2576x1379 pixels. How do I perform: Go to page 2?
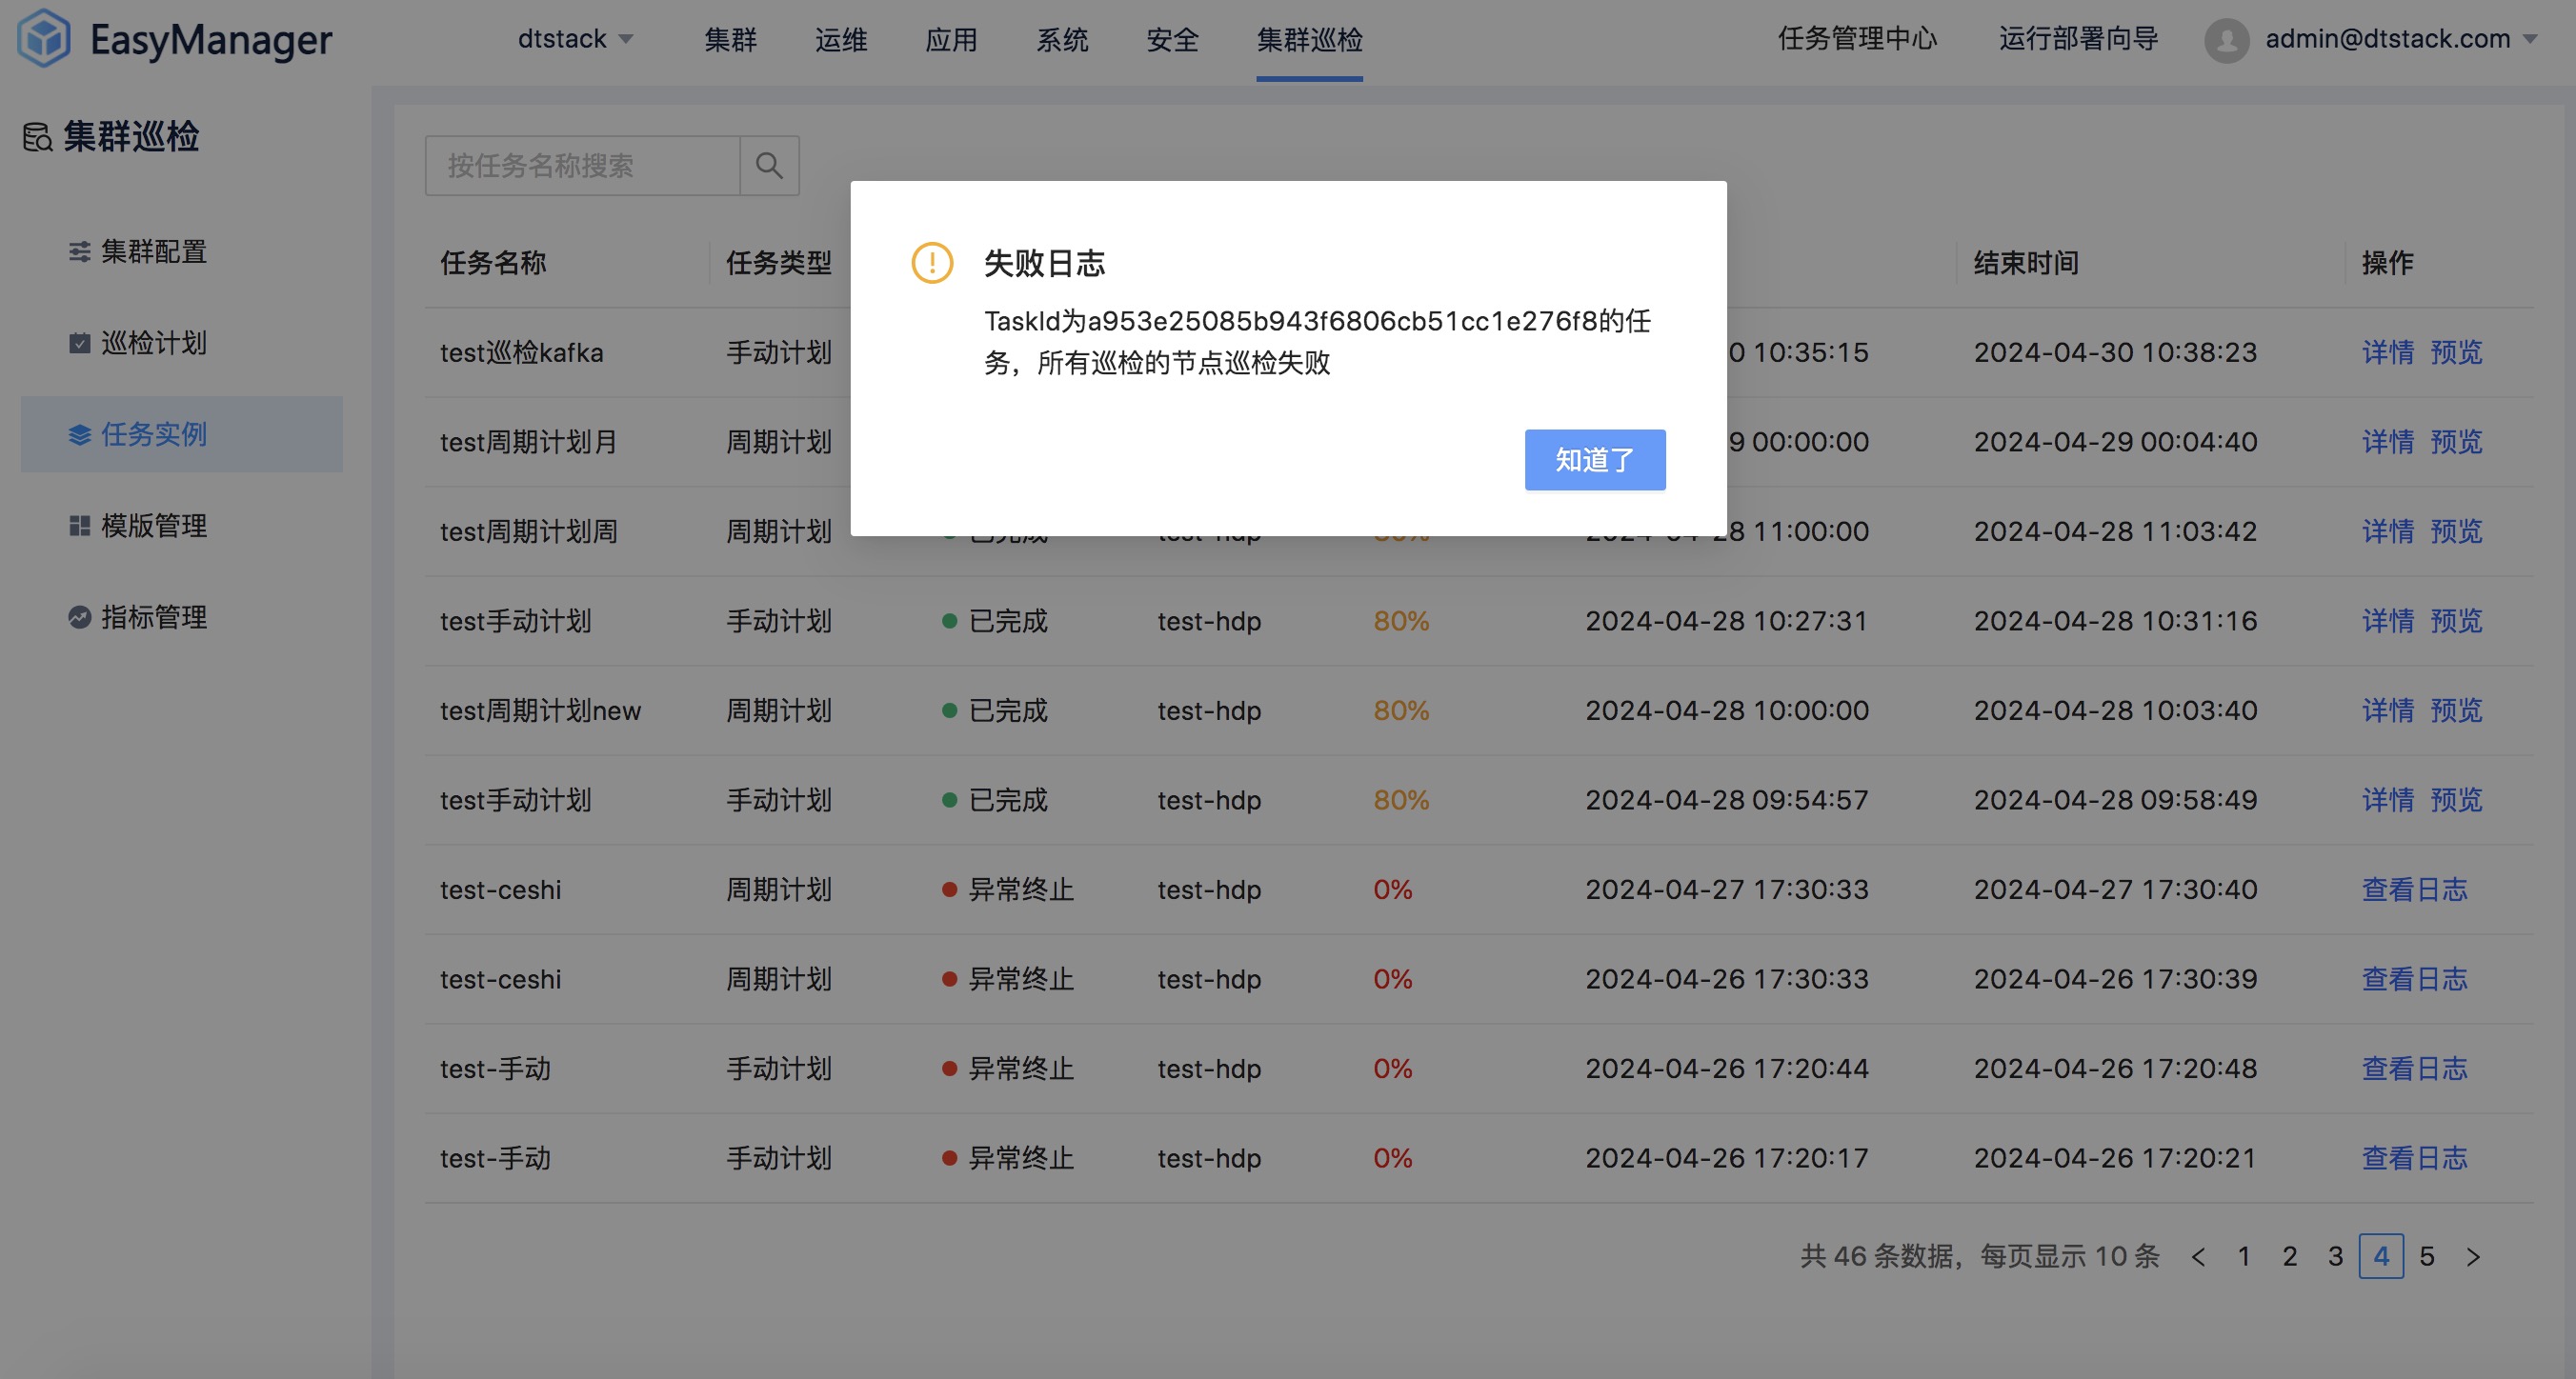tap(2290, 1257)
